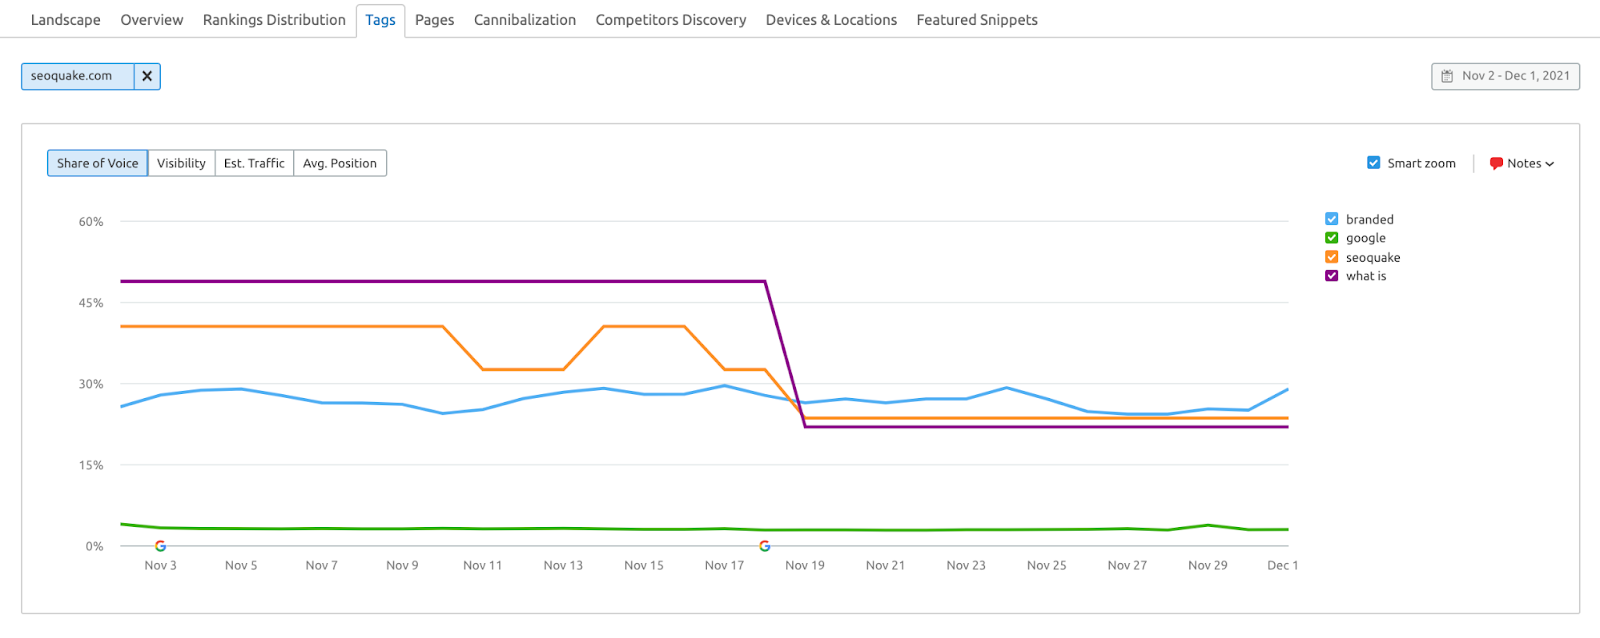Show the Est. Traffic metric

[x=254, y=163]
